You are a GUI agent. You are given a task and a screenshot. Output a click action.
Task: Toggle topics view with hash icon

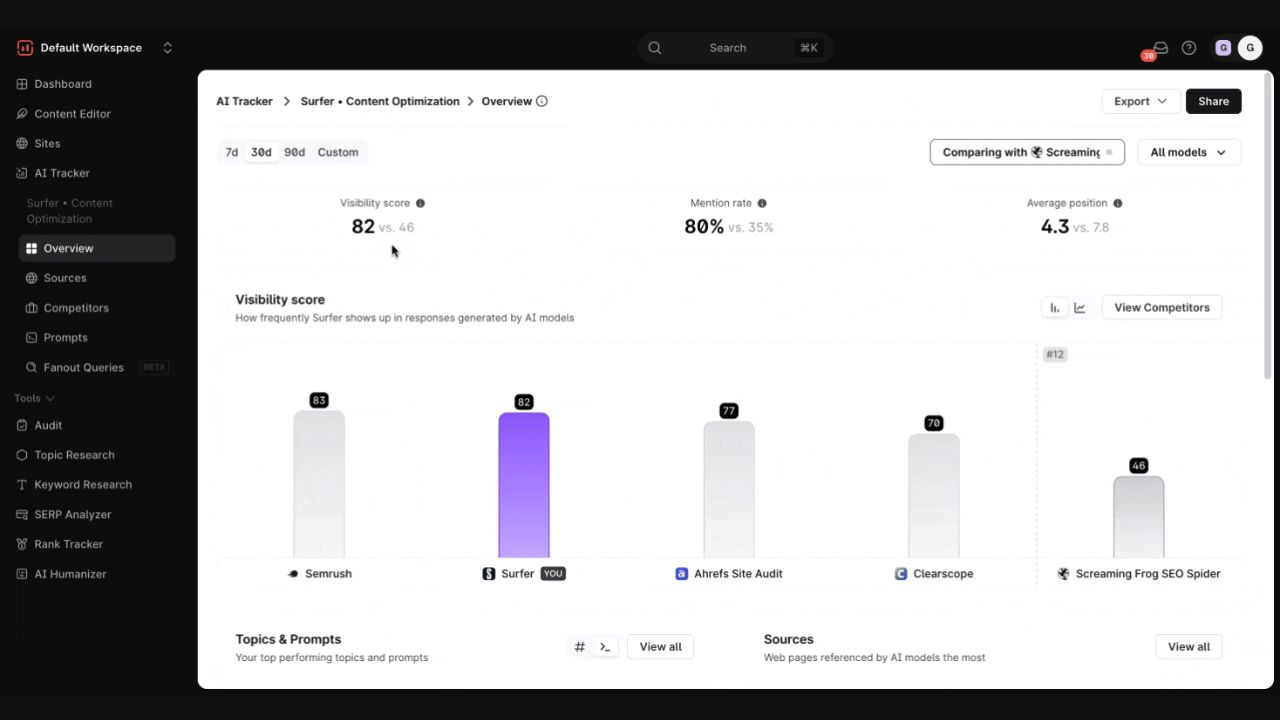(x=580, y=647)
